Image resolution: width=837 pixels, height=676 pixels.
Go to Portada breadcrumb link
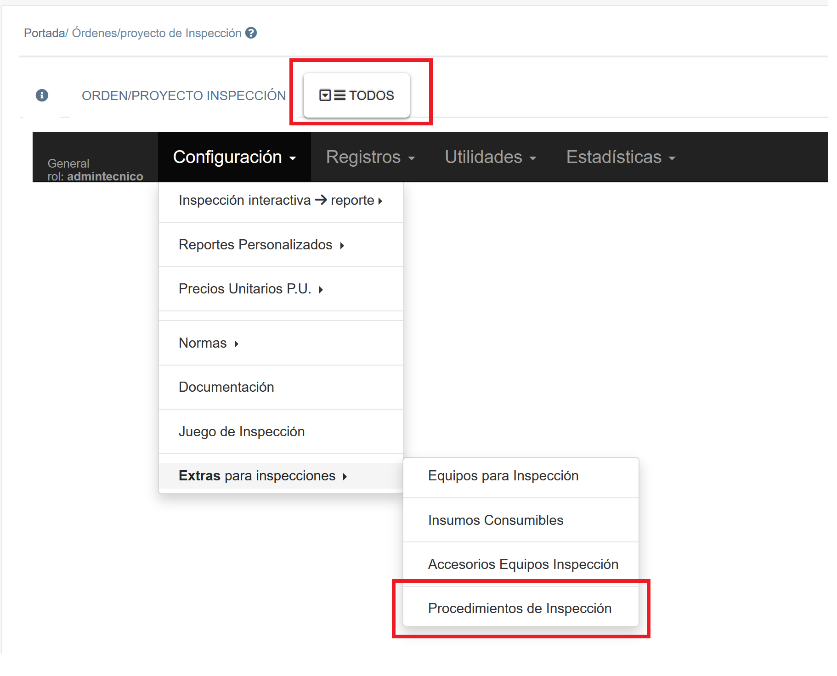(43, 33)
